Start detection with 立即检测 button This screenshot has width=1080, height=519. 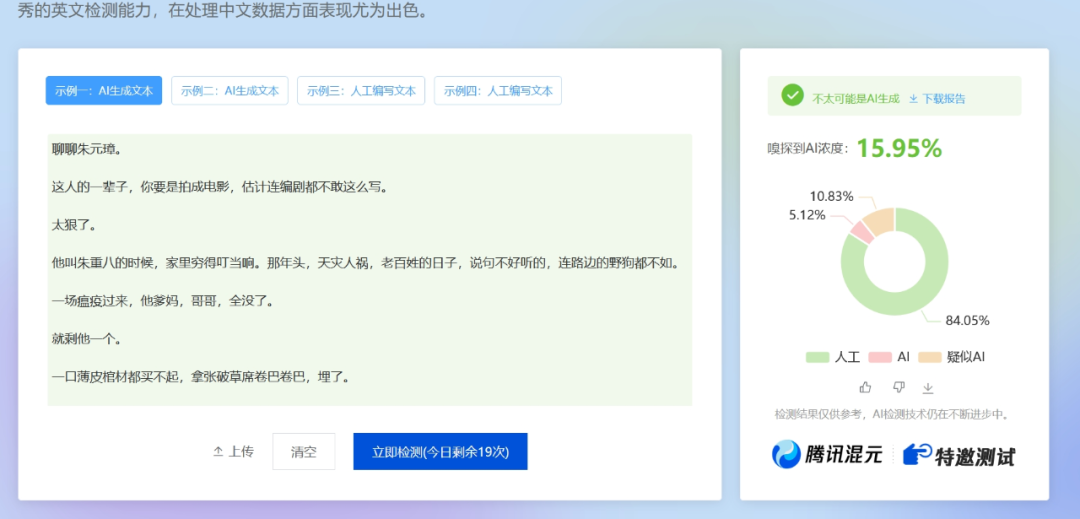click(440, 452)
